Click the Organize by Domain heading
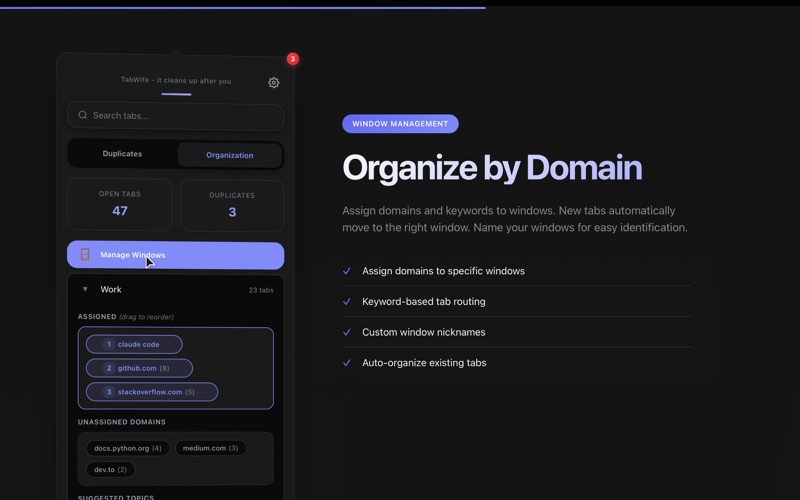 (492, 168)
